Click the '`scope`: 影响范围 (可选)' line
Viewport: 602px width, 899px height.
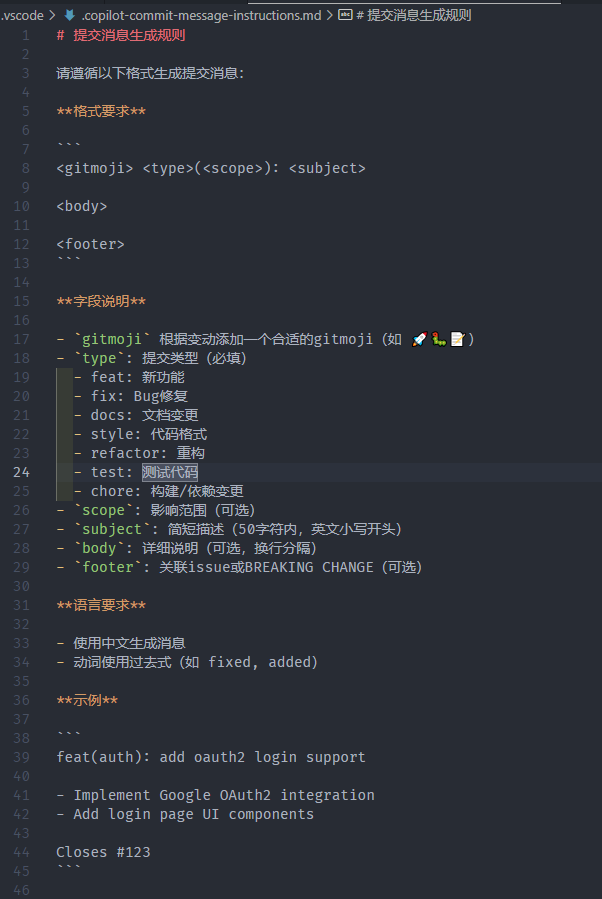point(155,510)
